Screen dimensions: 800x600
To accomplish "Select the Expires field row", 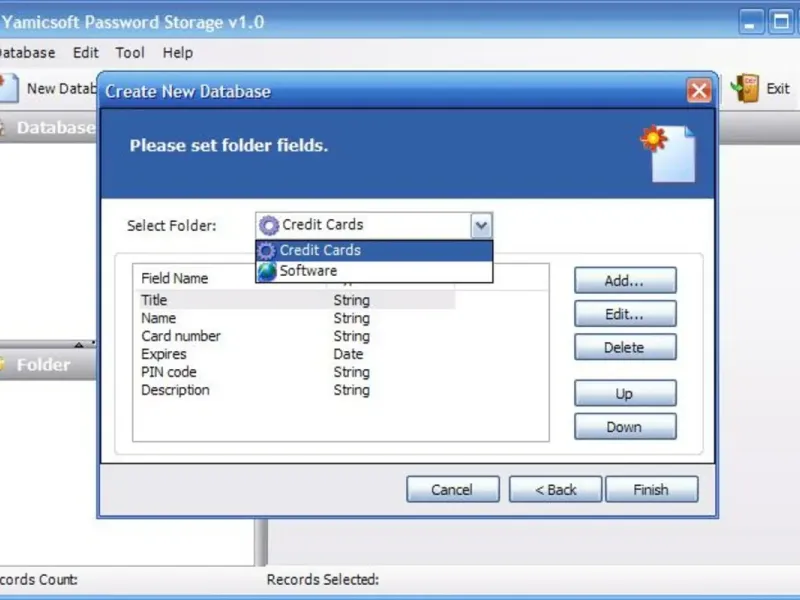I will tap(296, 354).
